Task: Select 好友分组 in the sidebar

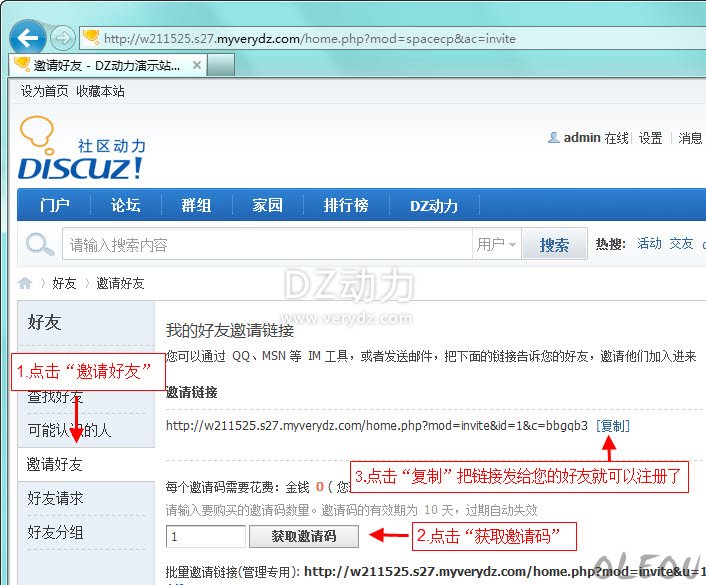Action: 55,532
